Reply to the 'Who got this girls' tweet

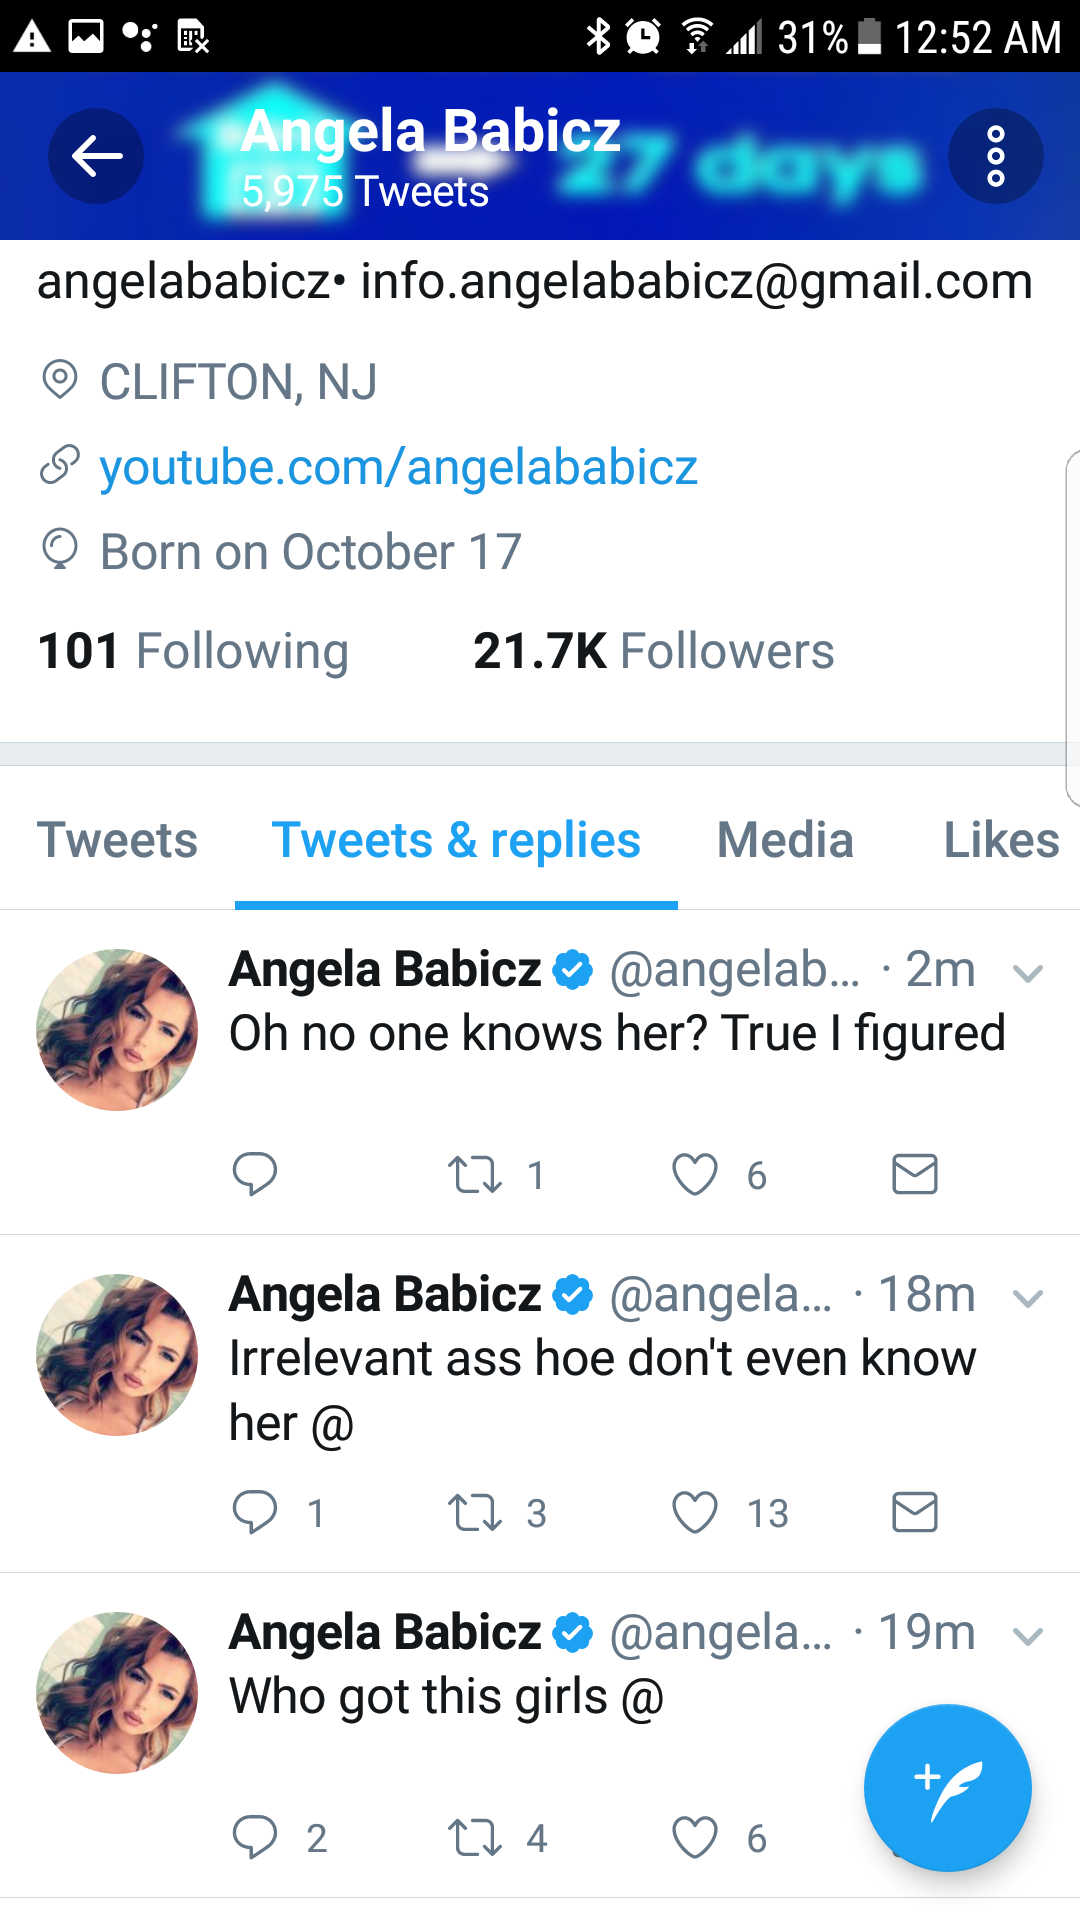[x=255, y=1837]
